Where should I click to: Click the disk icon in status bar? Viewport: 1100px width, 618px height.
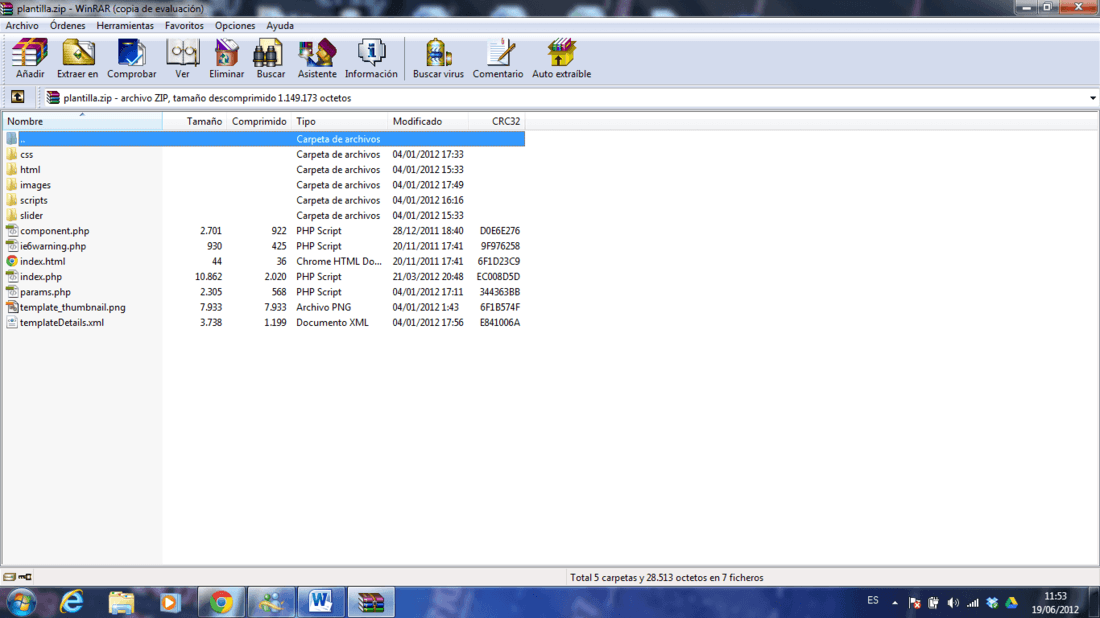(x=9, y=577)
